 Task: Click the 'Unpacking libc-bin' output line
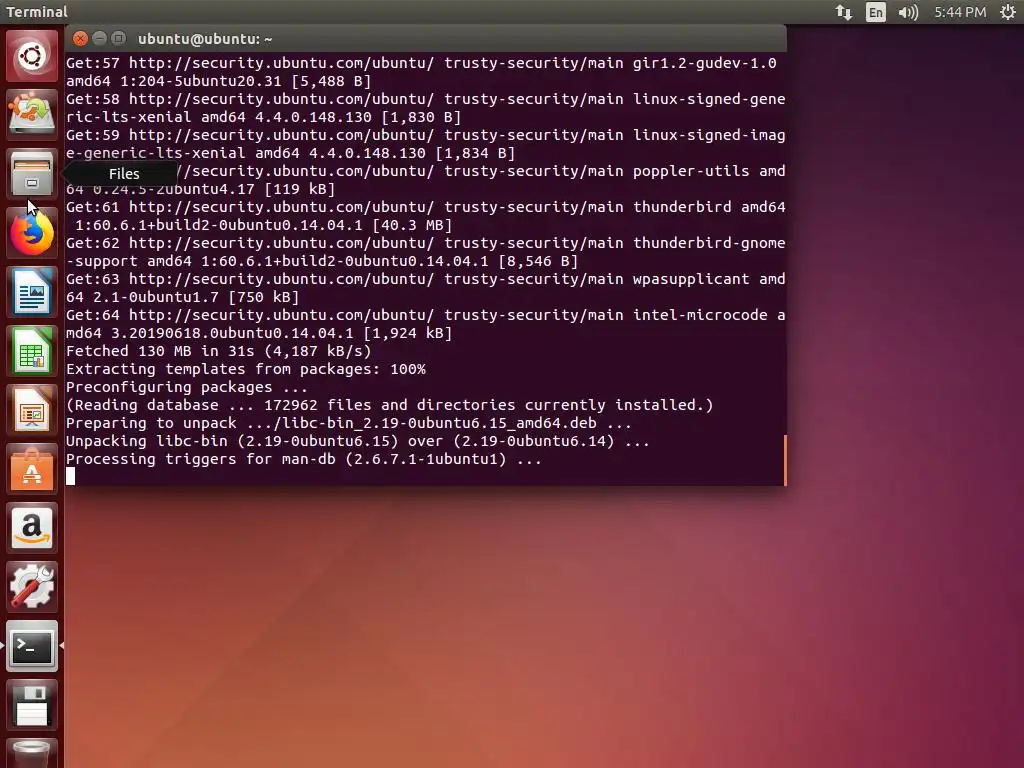coord(358,441)
